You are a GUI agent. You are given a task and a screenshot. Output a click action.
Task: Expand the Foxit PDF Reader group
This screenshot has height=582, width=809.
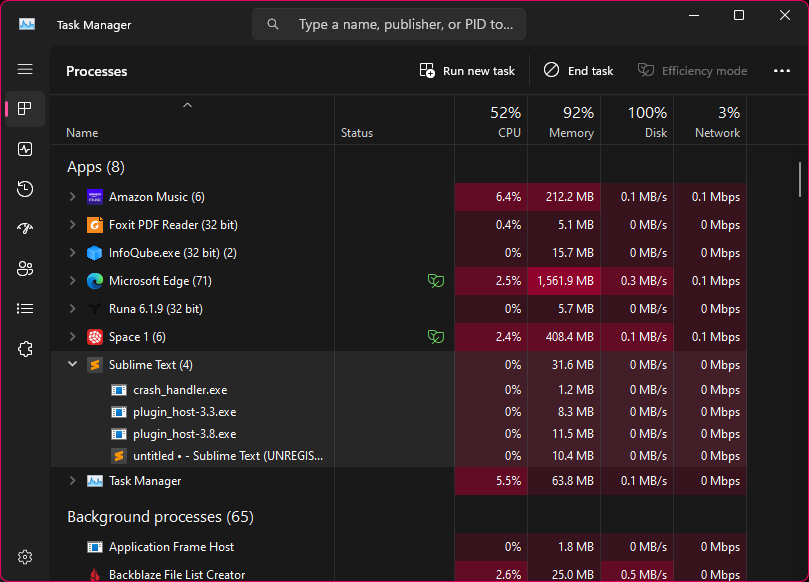tap(72, 224)
